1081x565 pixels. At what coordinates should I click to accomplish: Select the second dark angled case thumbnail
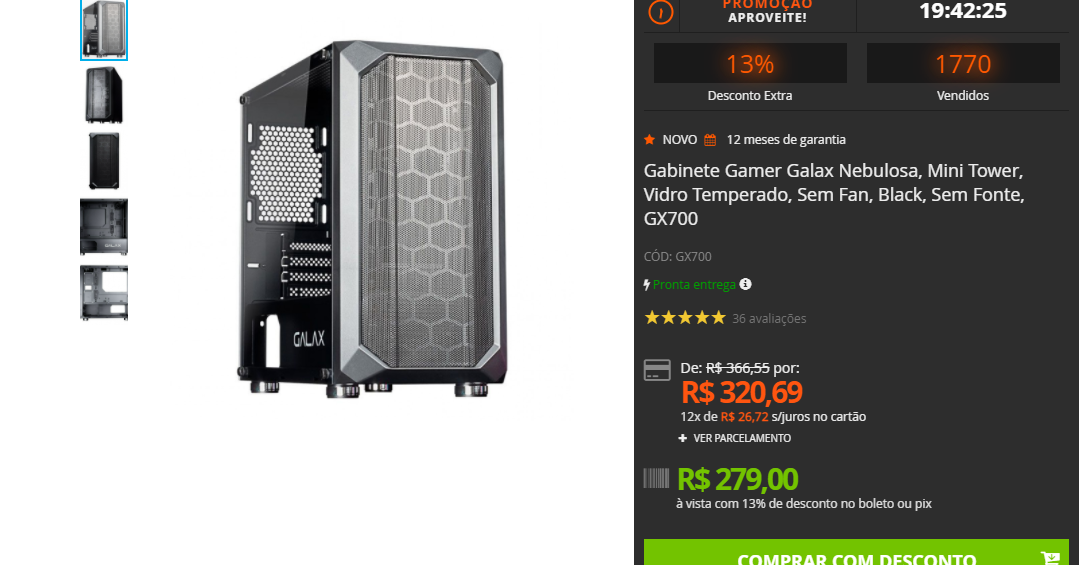point(104,95)
